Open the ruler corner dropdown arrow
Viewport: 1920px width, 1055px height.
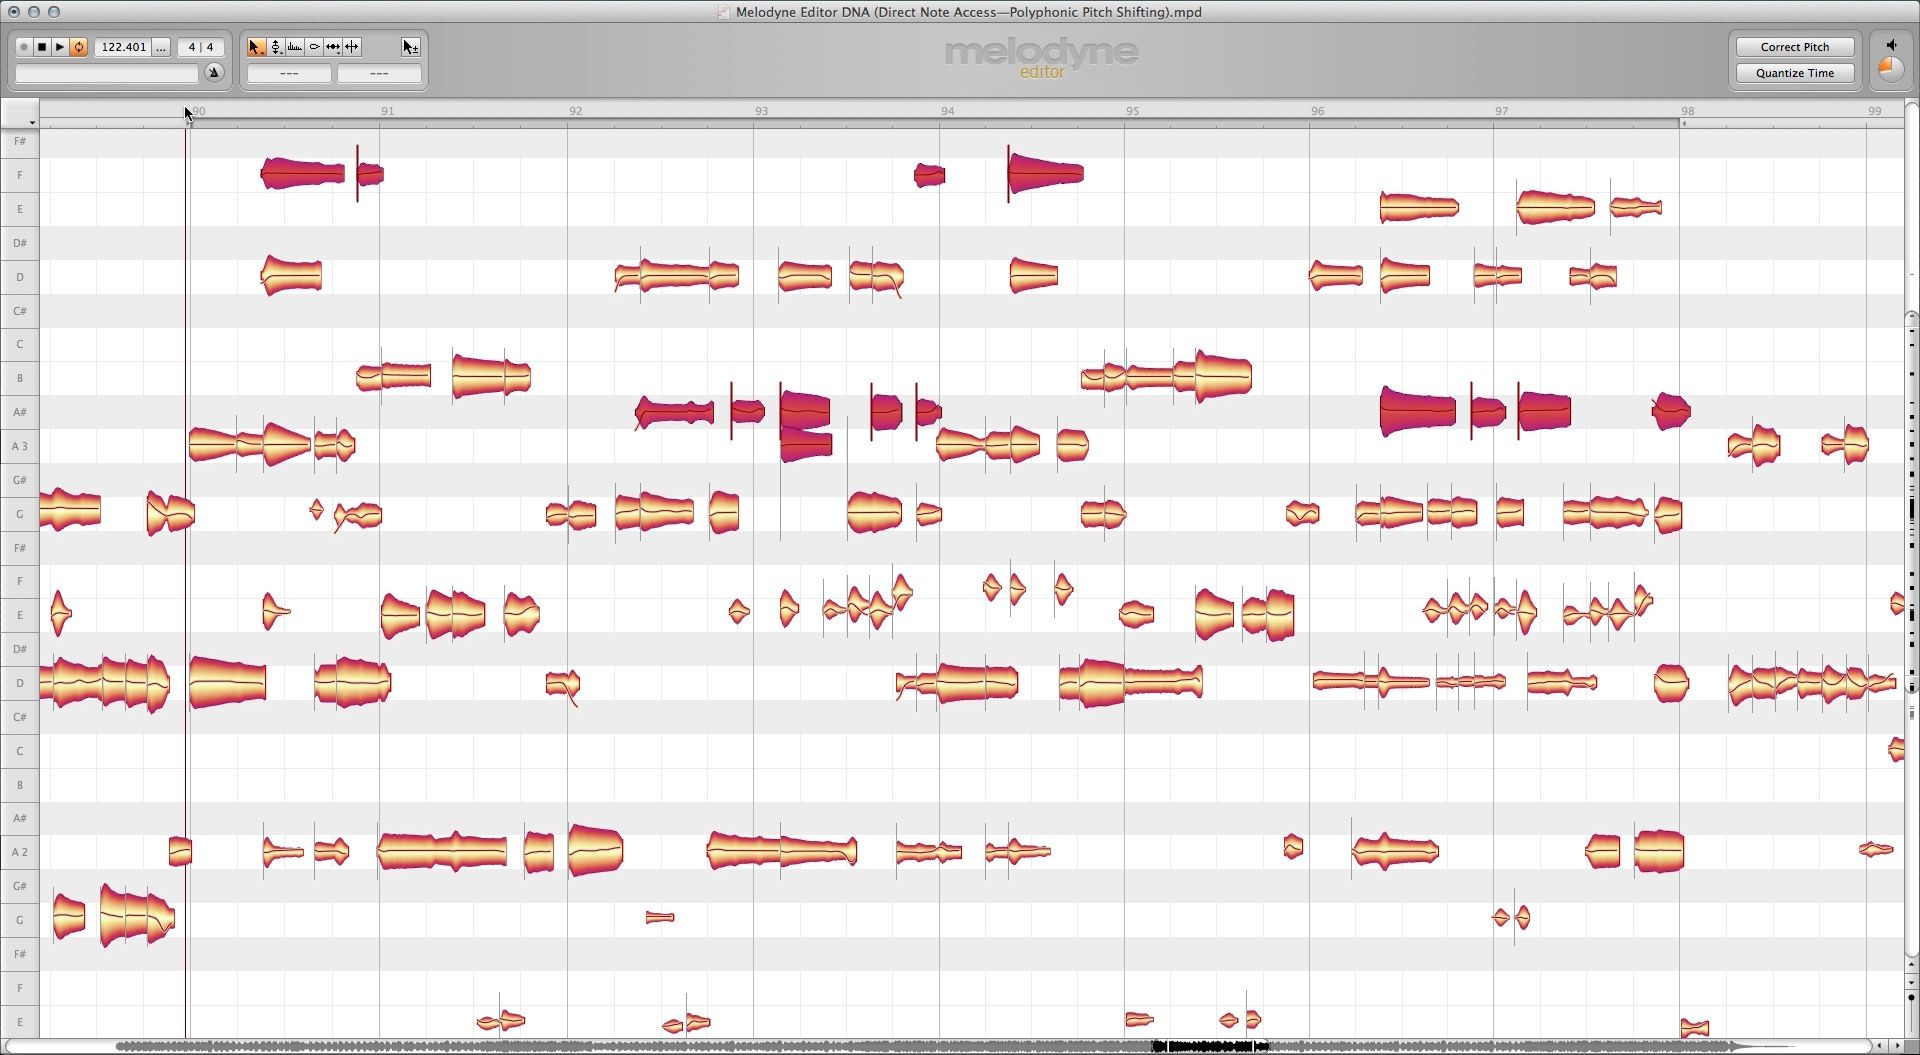pos(32,122)
